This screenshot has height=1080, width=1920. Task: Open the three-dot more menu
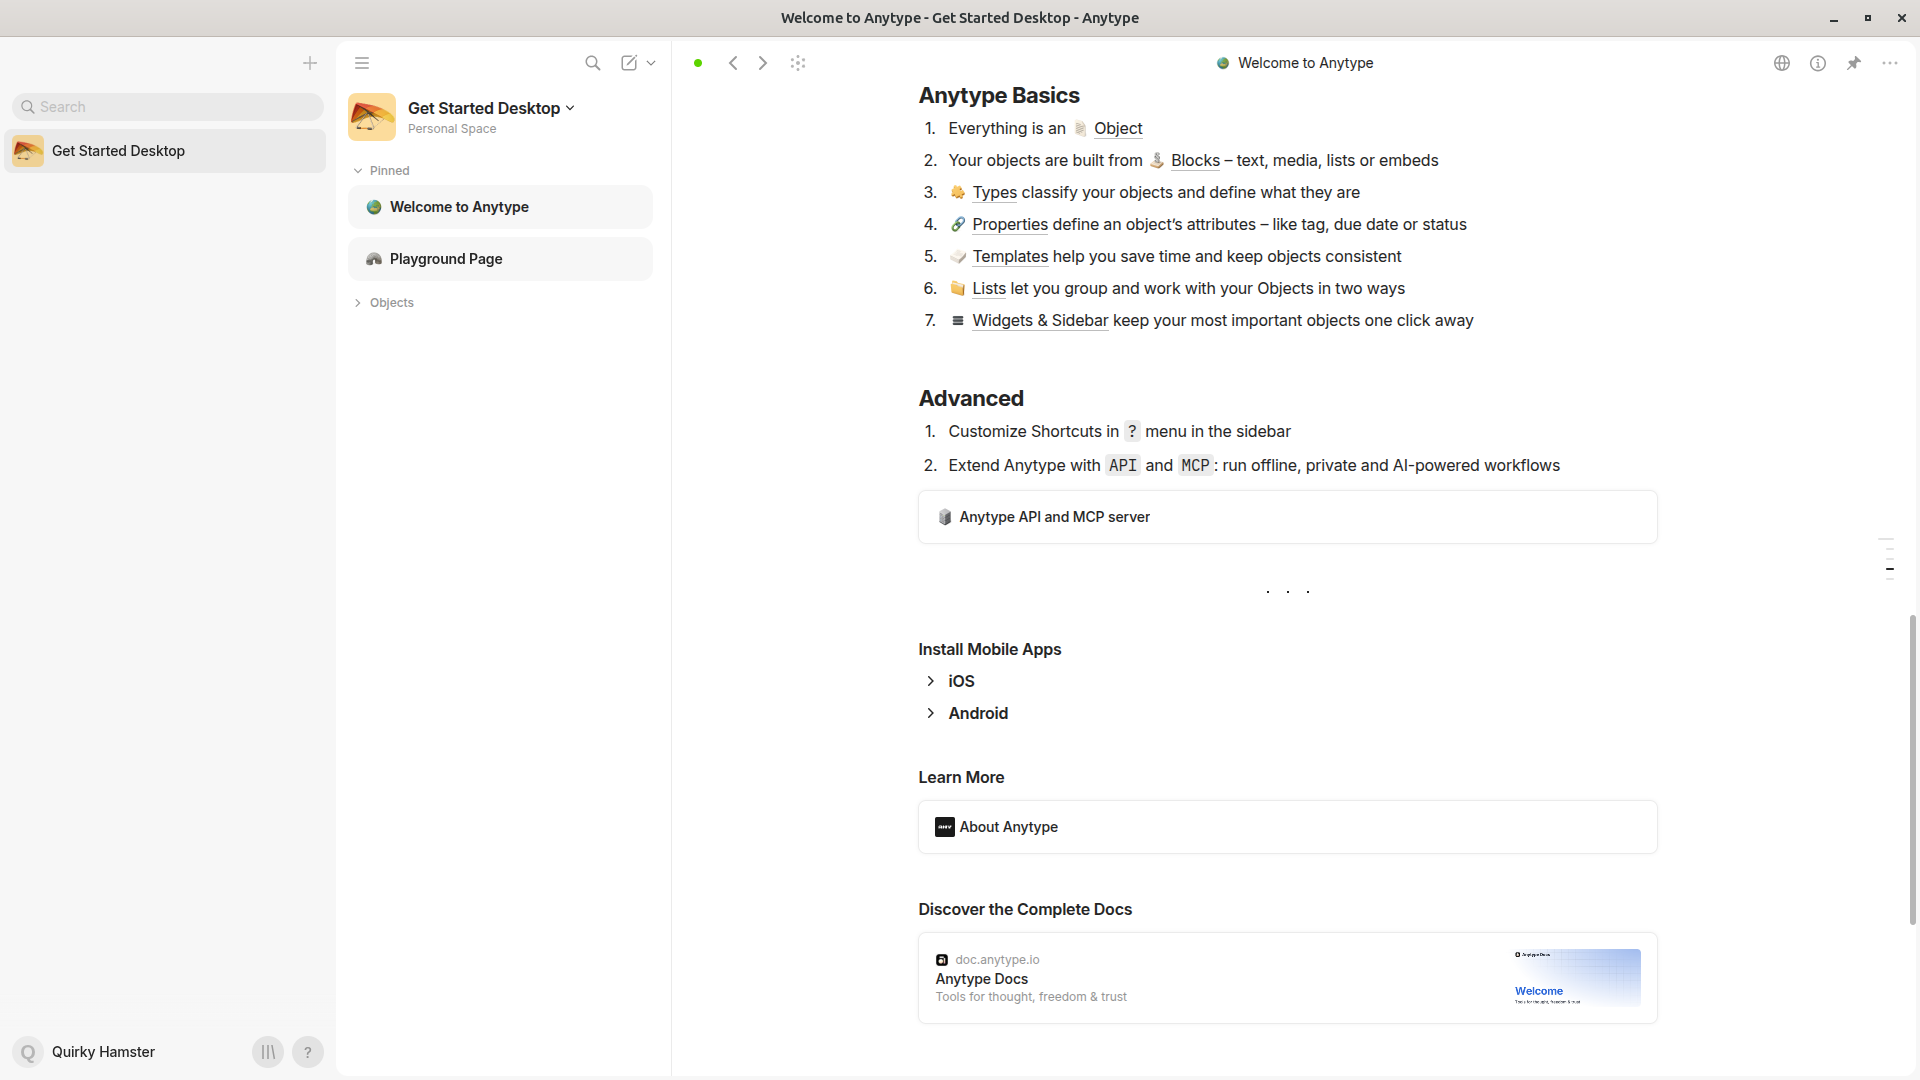(x=1890, y=63)
